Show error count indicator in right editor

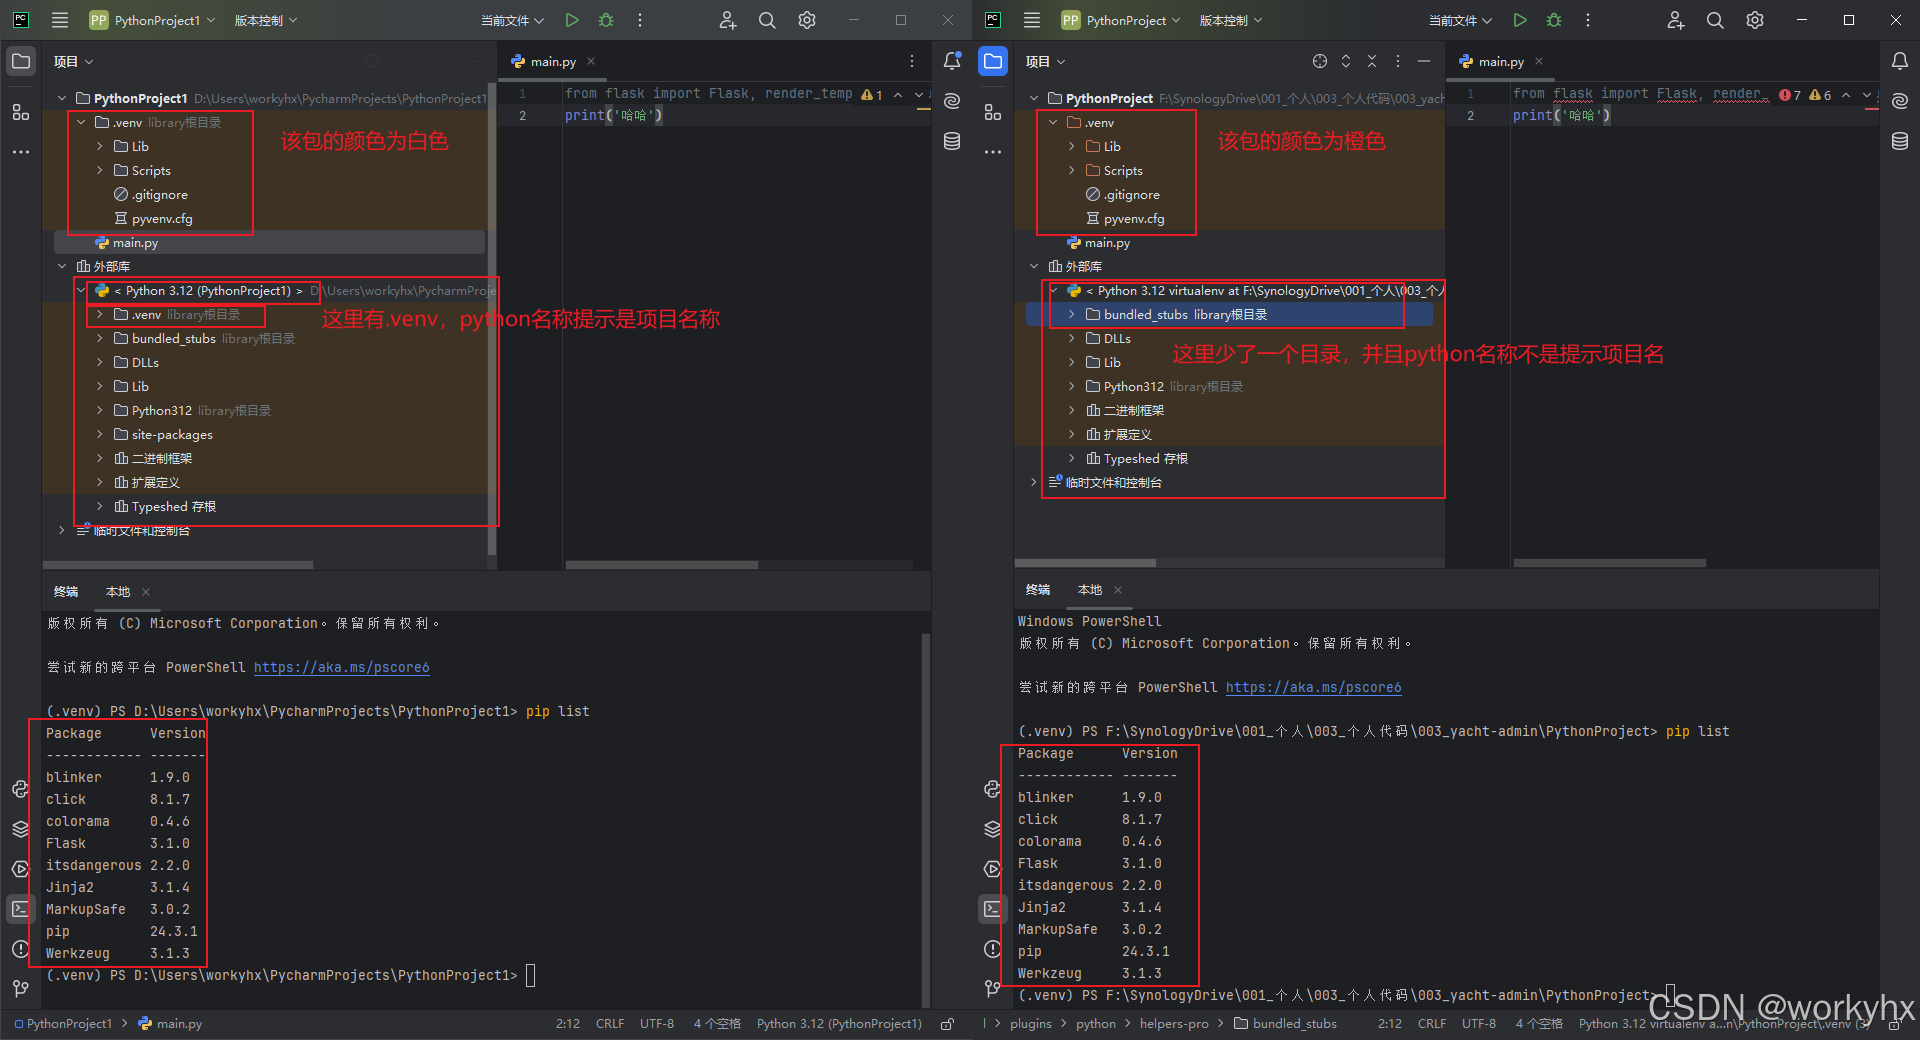click(1790, 95)
